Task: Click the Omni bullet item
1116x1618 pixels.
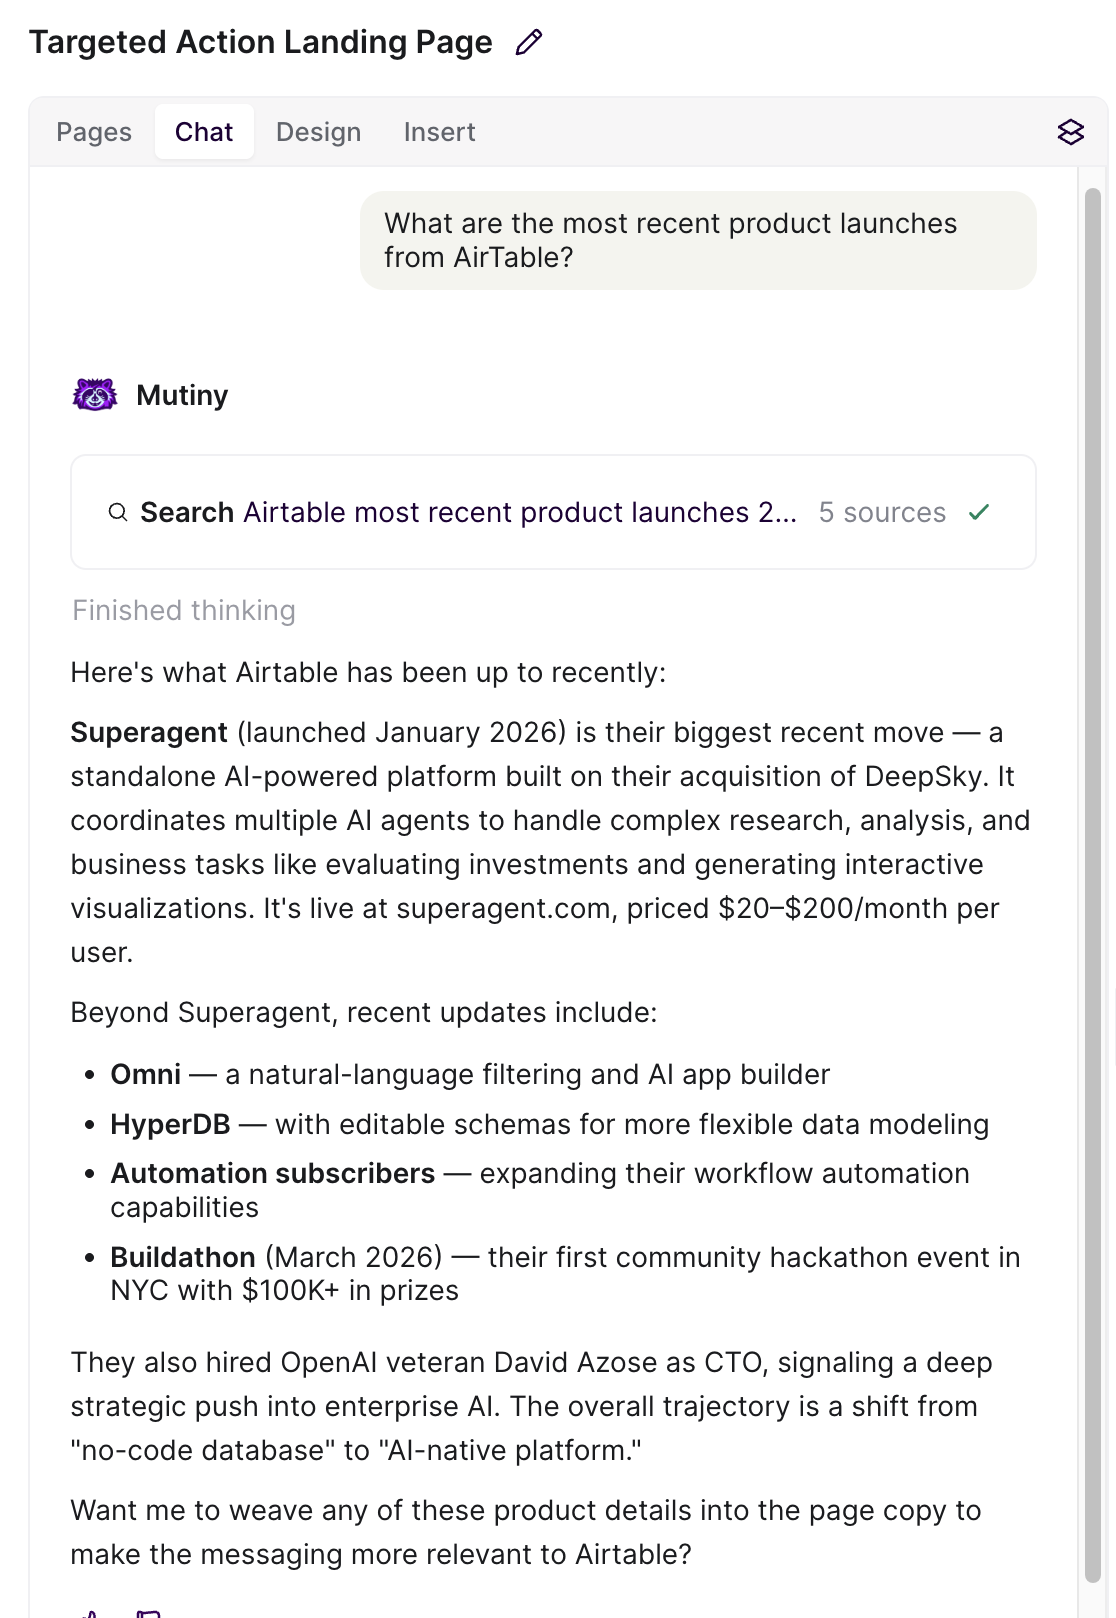Action: click(470, 1074)
